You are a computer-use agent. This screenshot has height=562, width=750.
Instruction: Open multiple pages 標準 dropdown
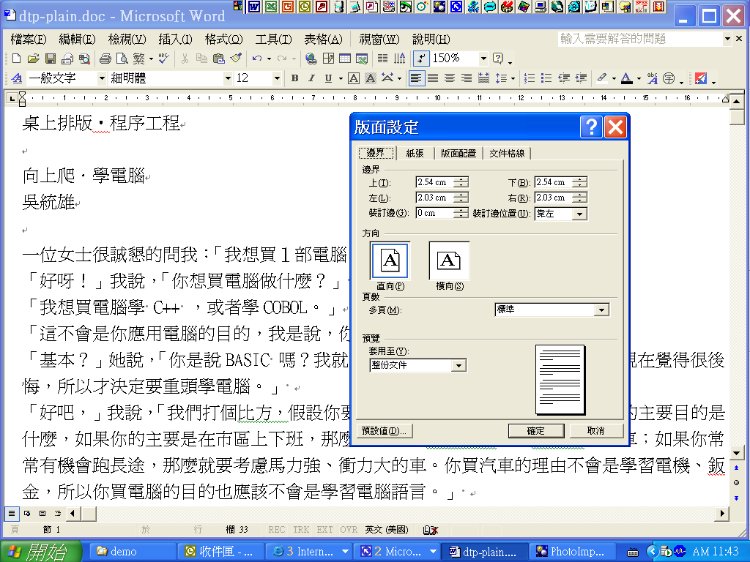point(601,310)
